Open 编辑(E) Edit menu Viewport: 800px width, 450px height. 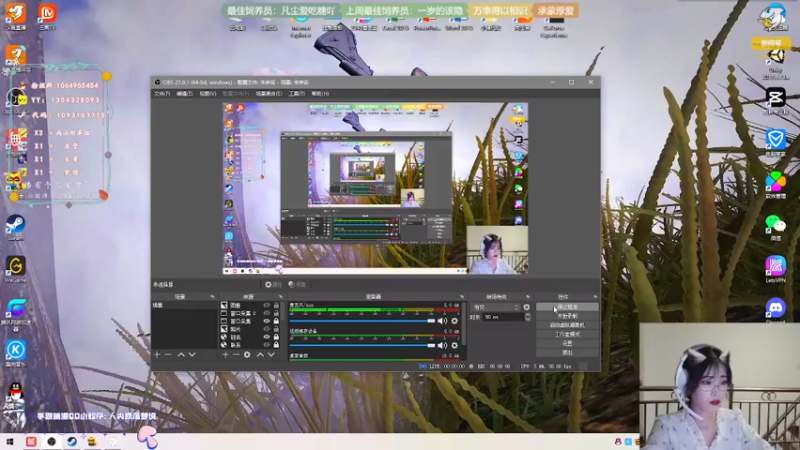(185, 94)
